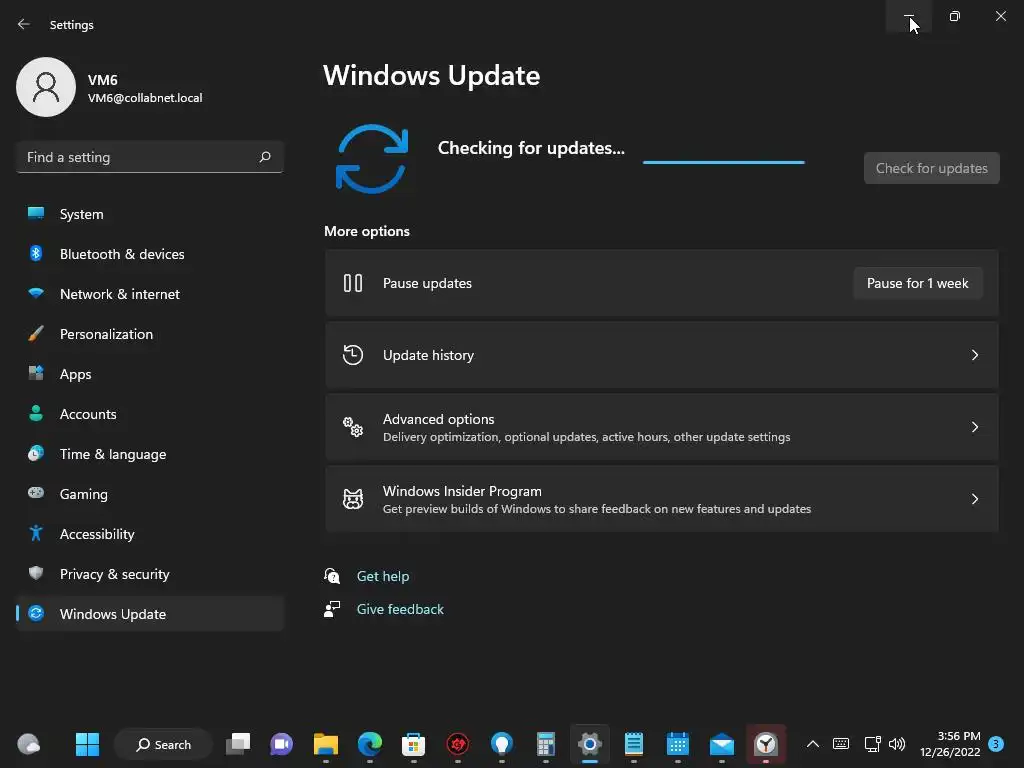The width and height of the screenshot is (1024, 768).
Task: Click the VM6 user profile avatar
Action: (x=46, y=87)
